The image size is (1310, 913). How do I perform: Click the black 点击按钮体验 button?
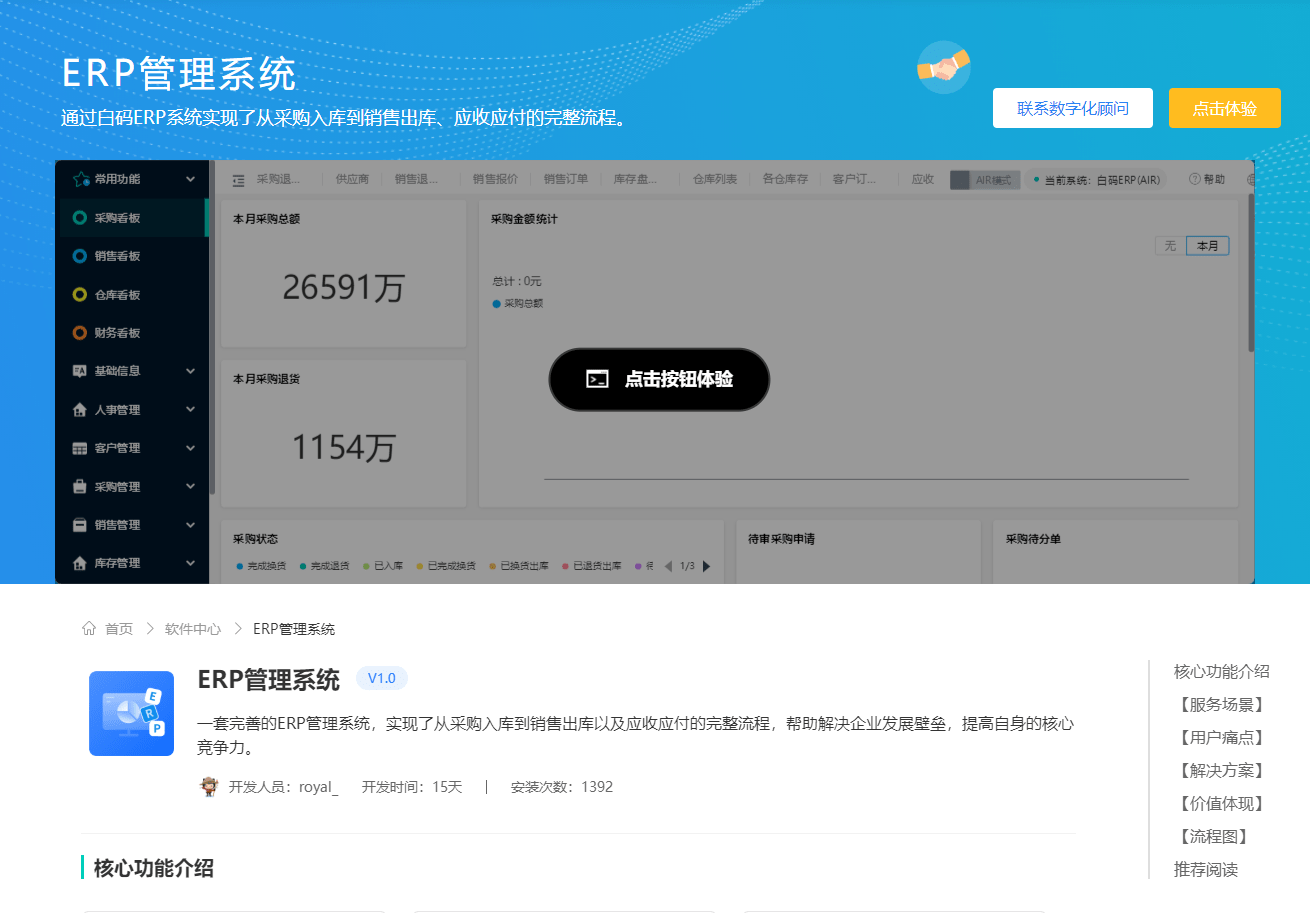pyautogui.click(x=659, y=379)
